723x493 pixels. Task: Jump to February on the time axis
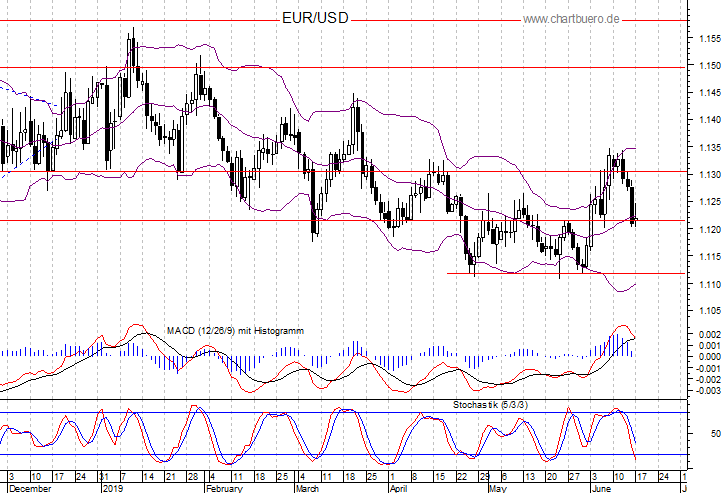(223, 487)
